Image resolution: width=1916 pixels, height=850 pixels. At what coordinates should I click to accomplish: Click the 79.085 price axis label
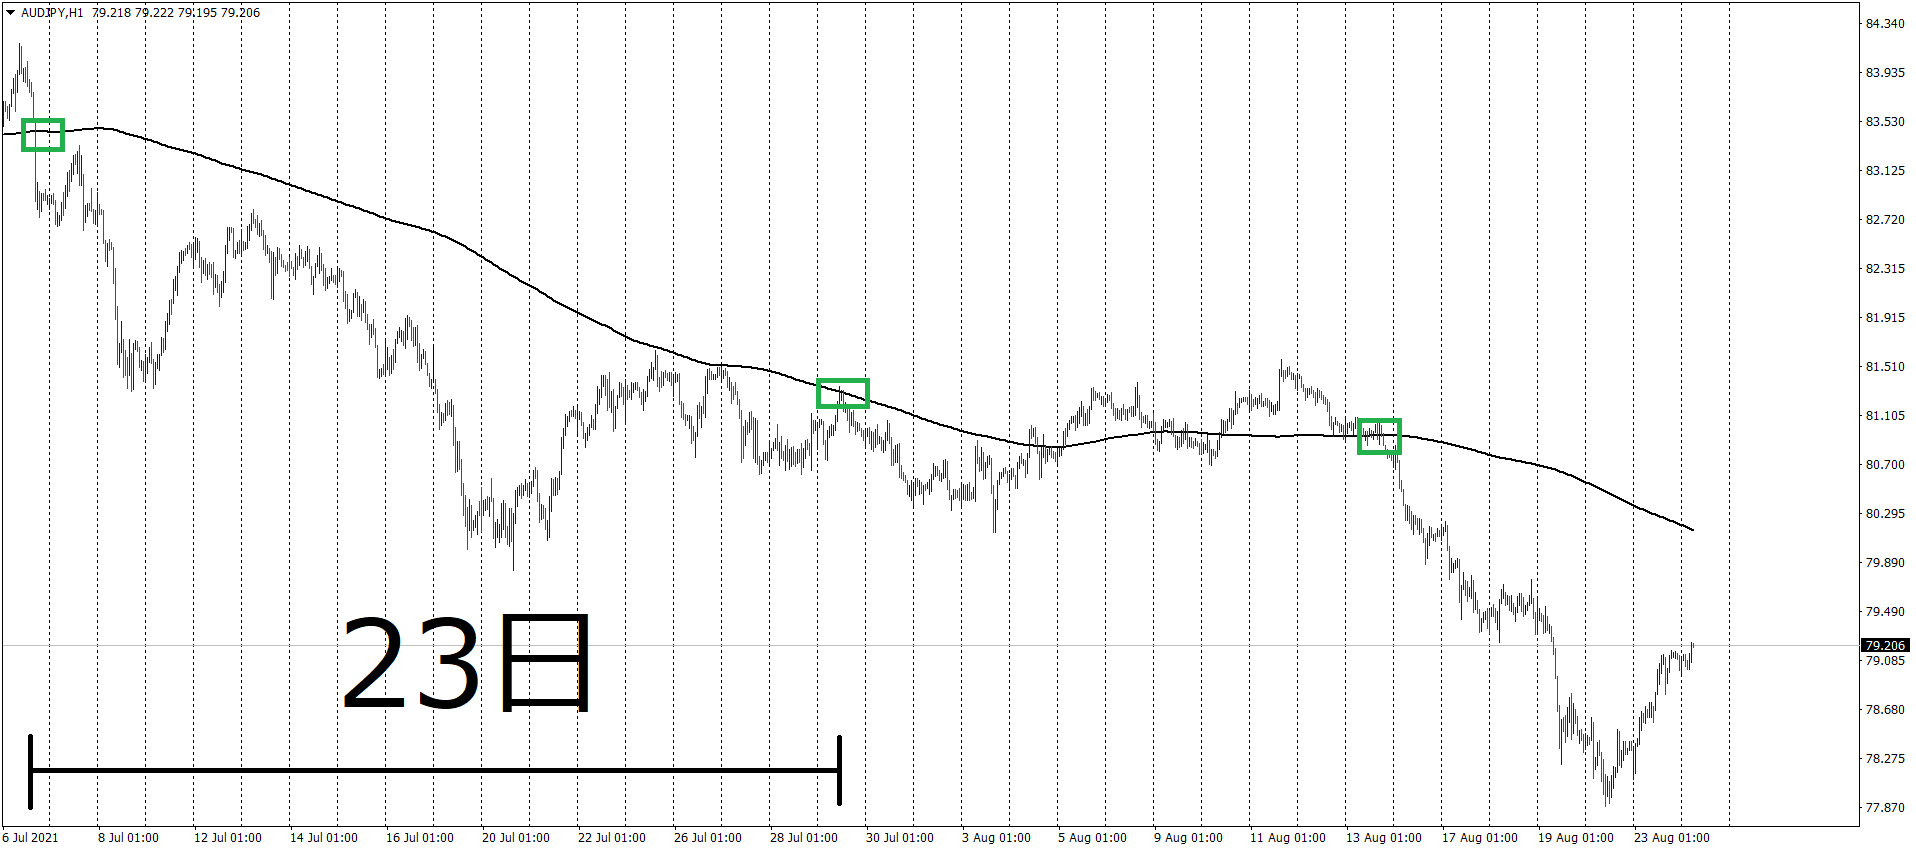click(1885, 661)
